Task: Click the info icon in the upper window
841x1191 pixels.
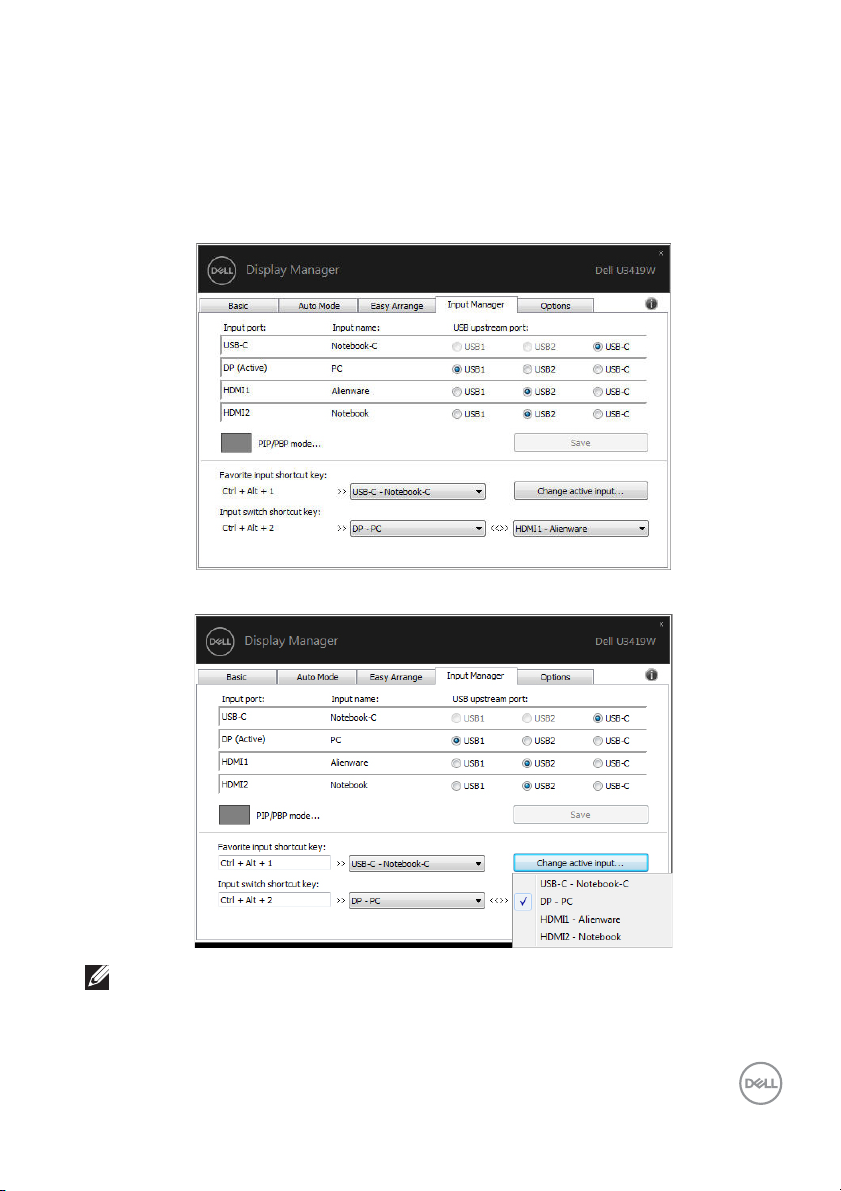Action: tap(652, 304)
